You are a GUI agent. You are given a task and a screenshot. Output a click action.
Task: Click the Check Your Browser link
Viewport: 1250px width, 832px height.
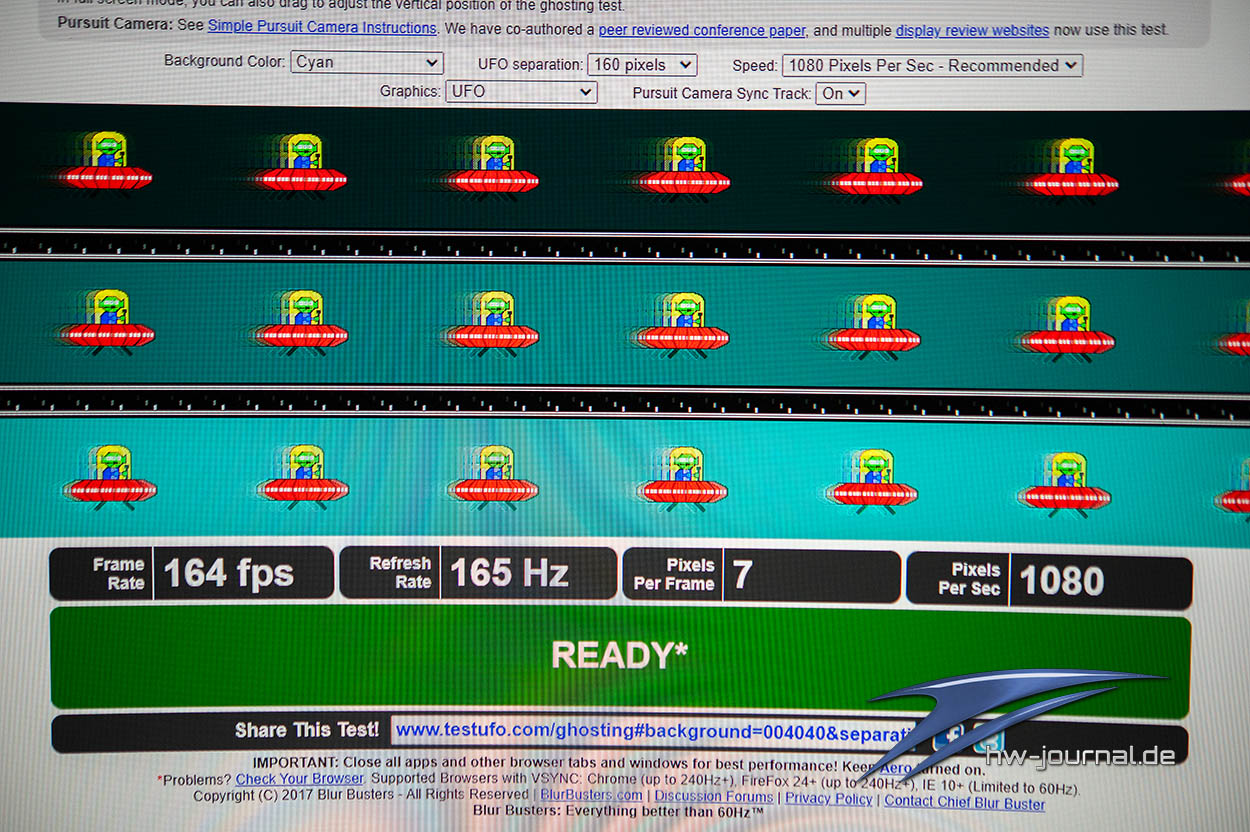[300, 779]
